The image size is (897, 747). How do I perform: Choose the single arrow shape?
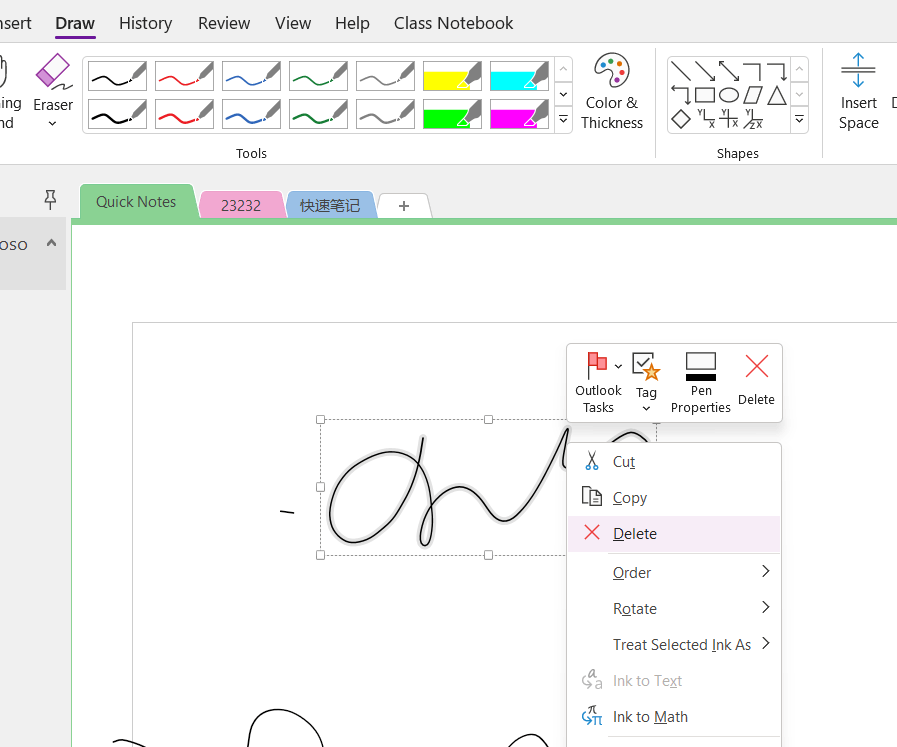pos(705,70)
